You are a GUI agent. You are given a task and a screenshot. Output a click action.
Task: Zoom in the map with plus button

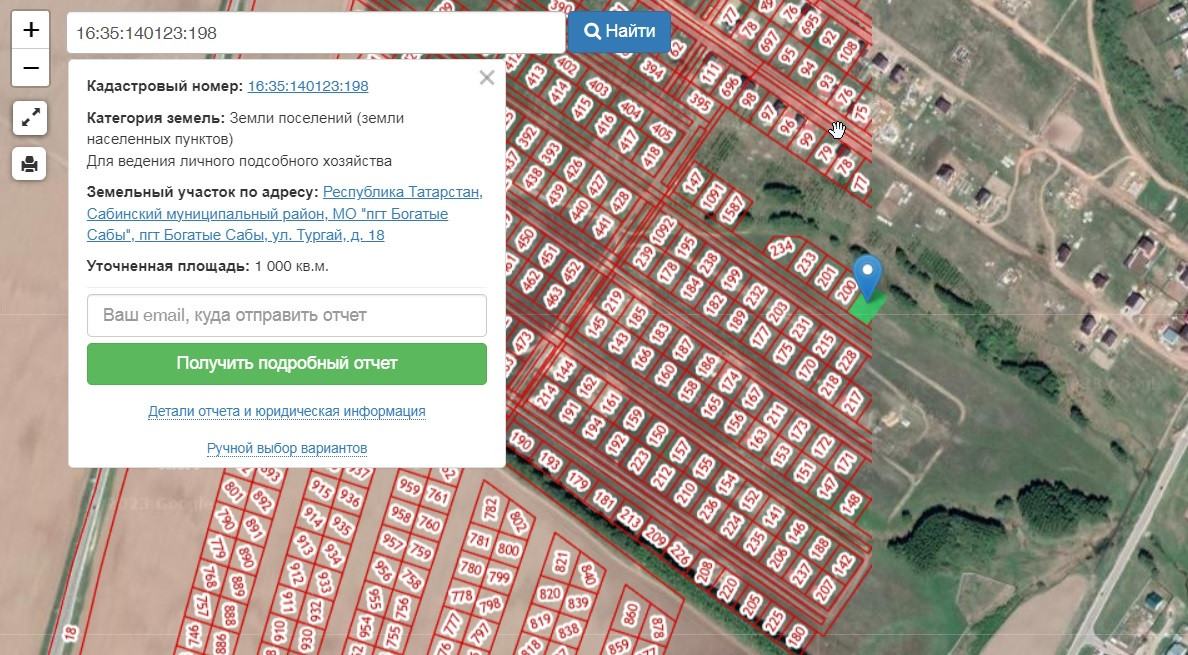(30, 30)
